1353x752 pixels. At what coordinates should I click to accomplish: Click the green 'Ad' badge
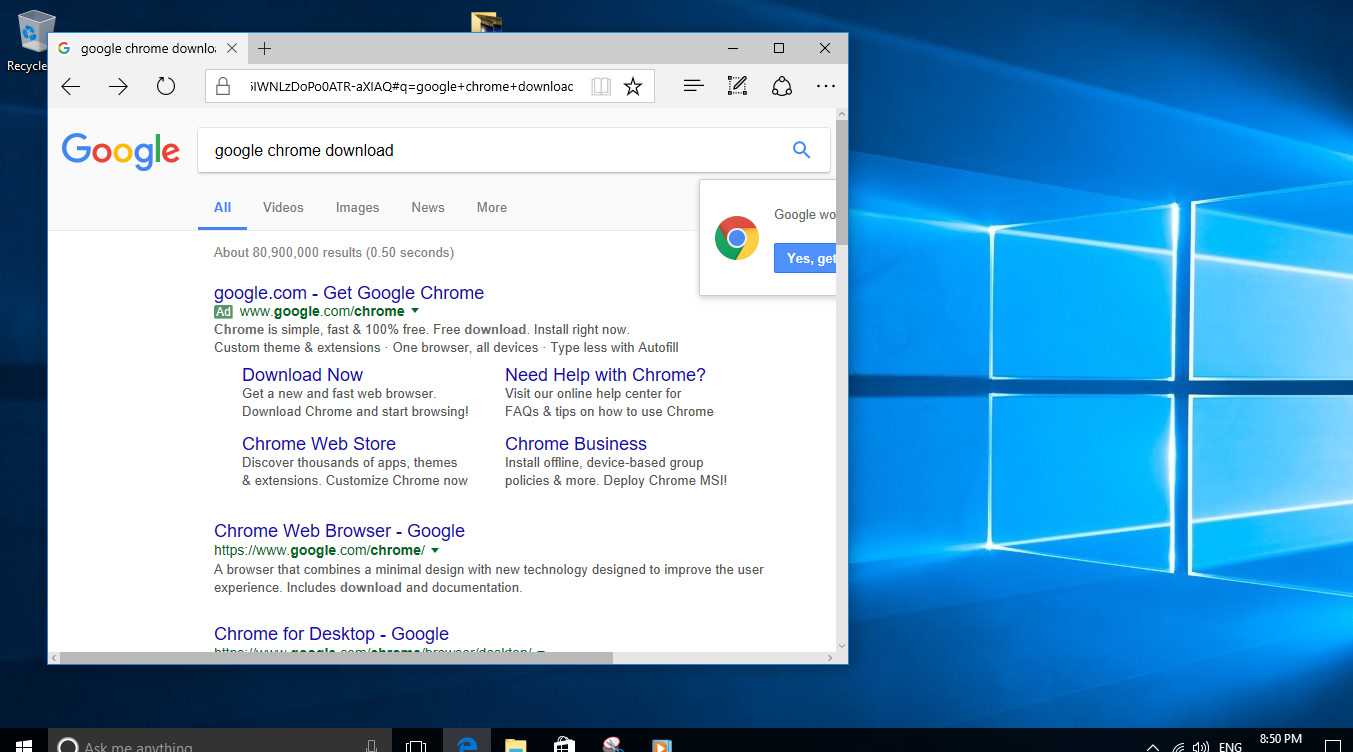point(224,312)
